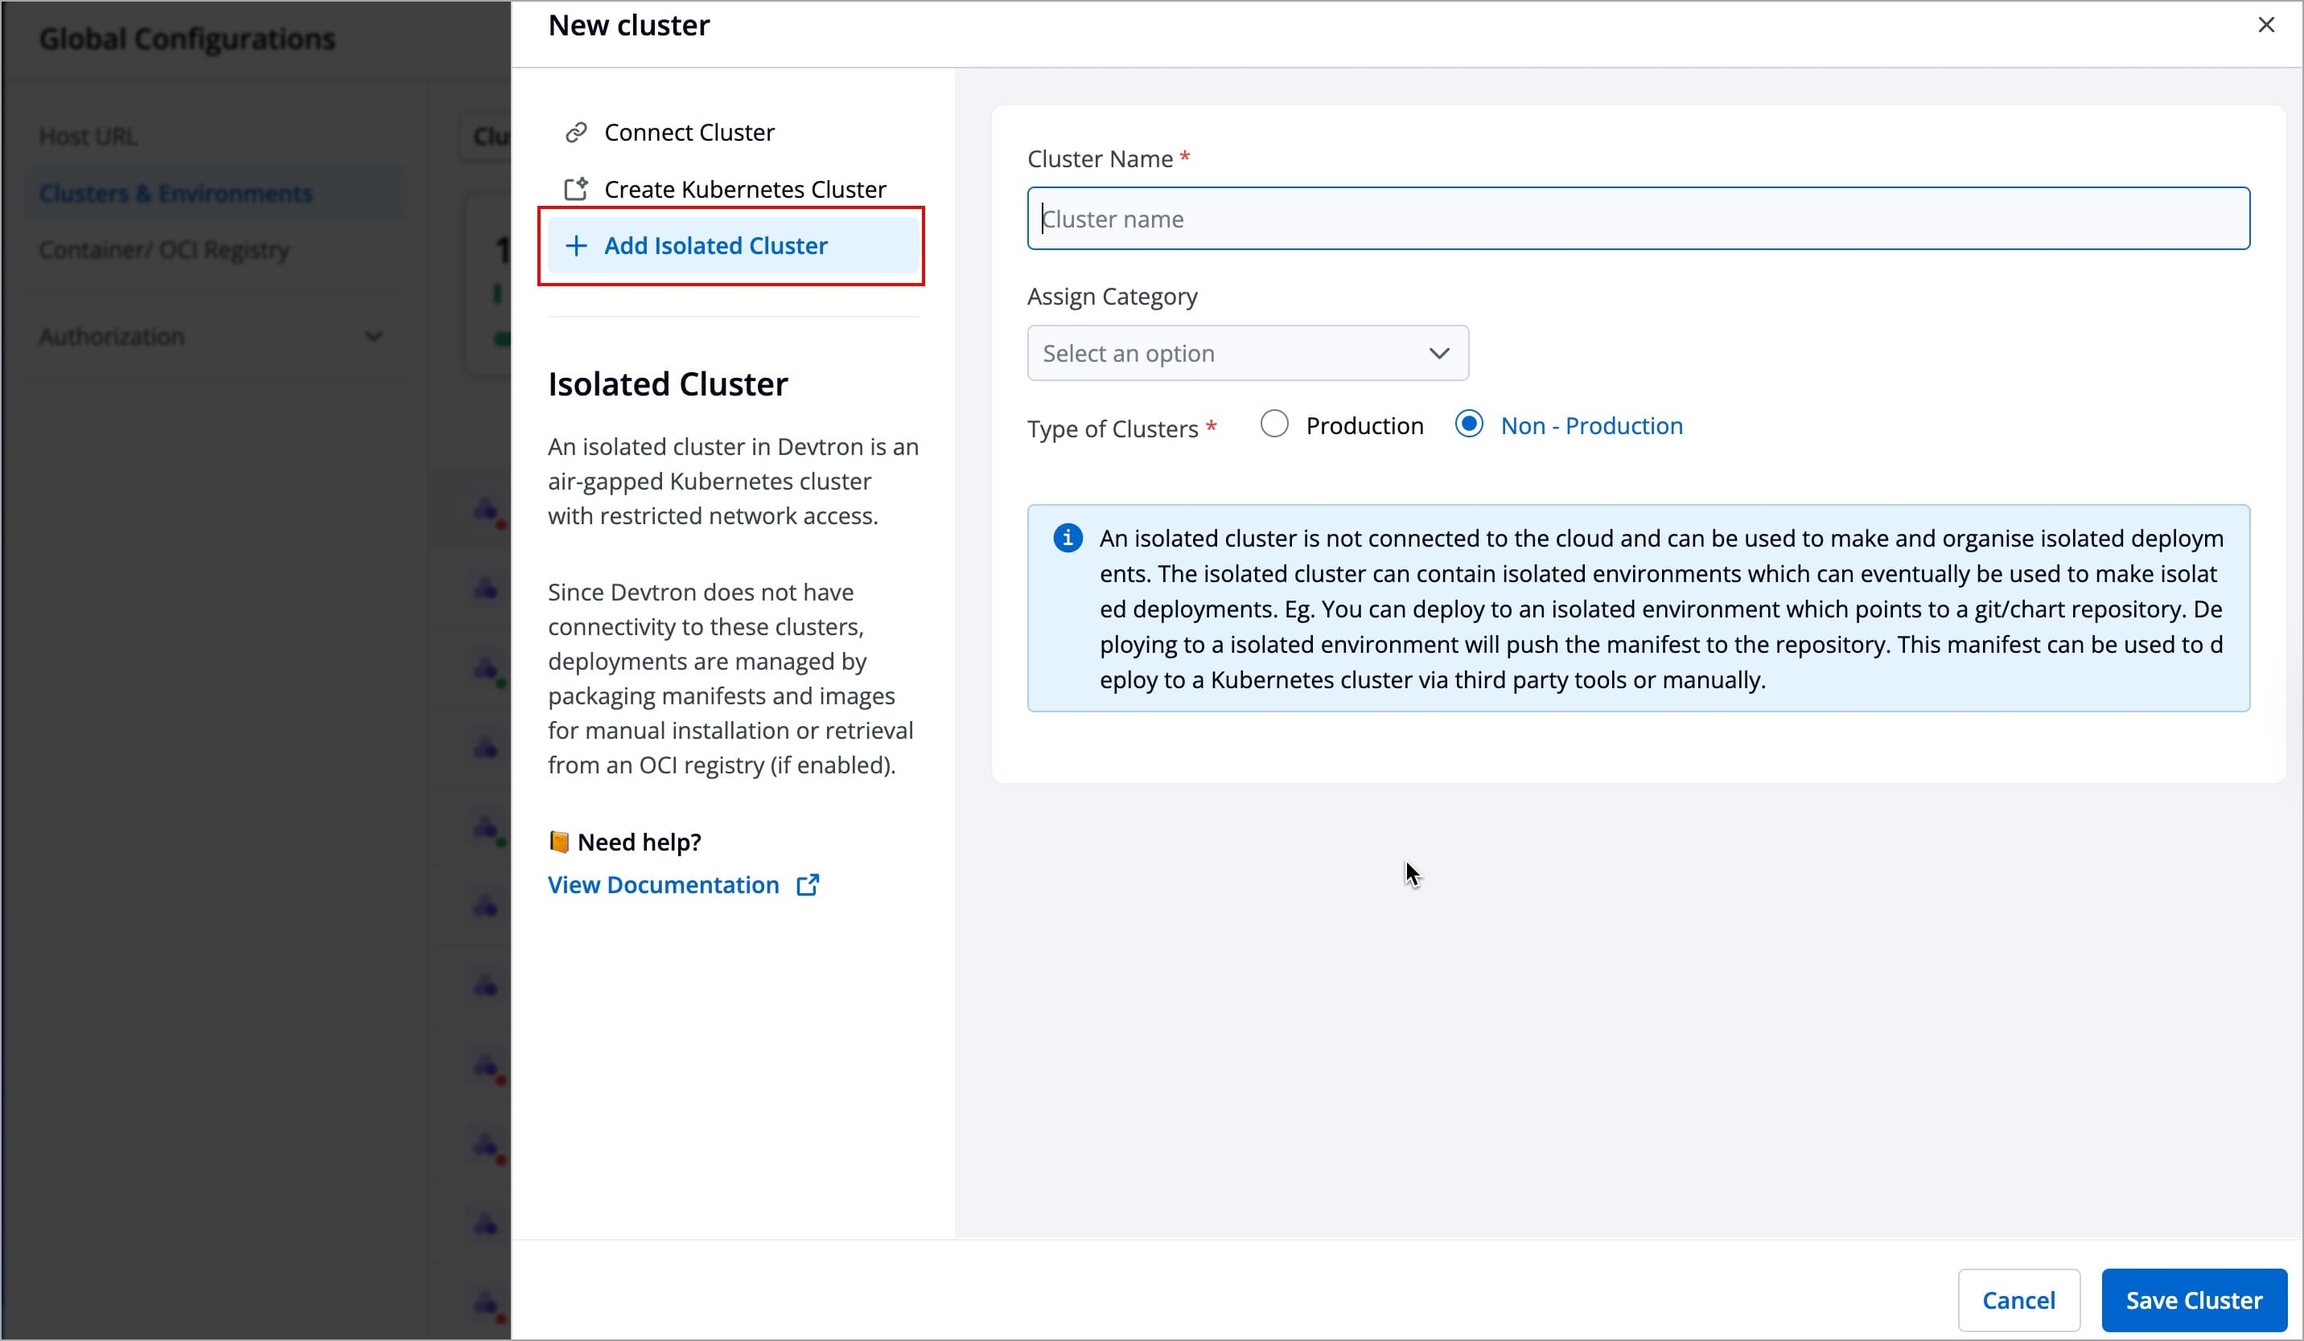Switch to the Connect Cluster option

point(689,132)
